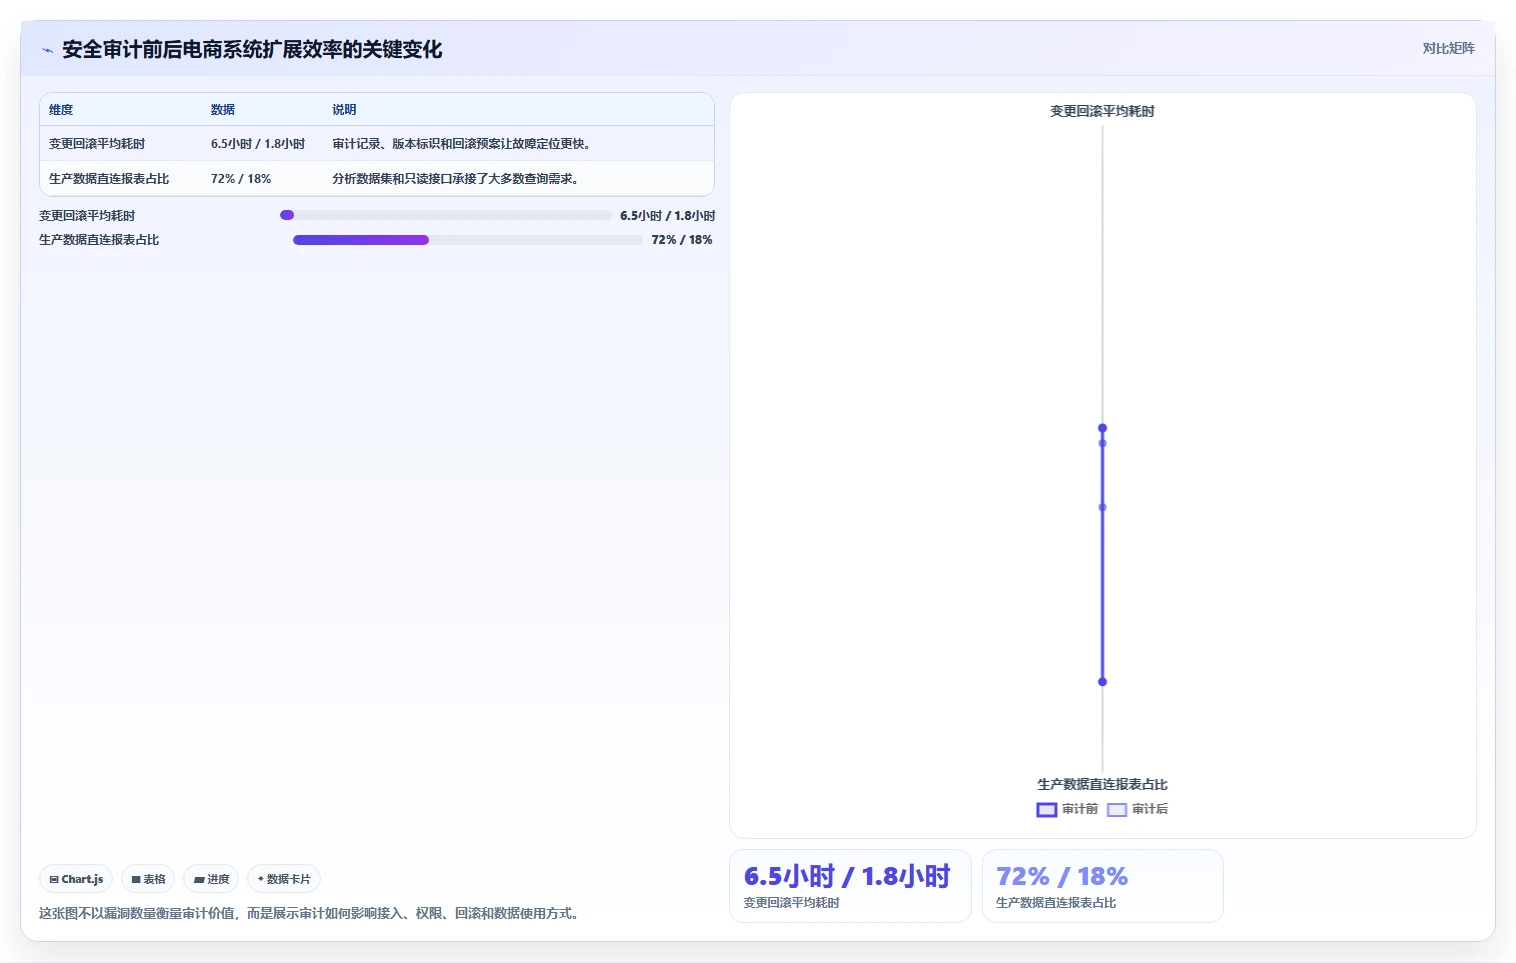Click the 数据 column header
Screen dimensions: 1516x963
pos(262,110)
